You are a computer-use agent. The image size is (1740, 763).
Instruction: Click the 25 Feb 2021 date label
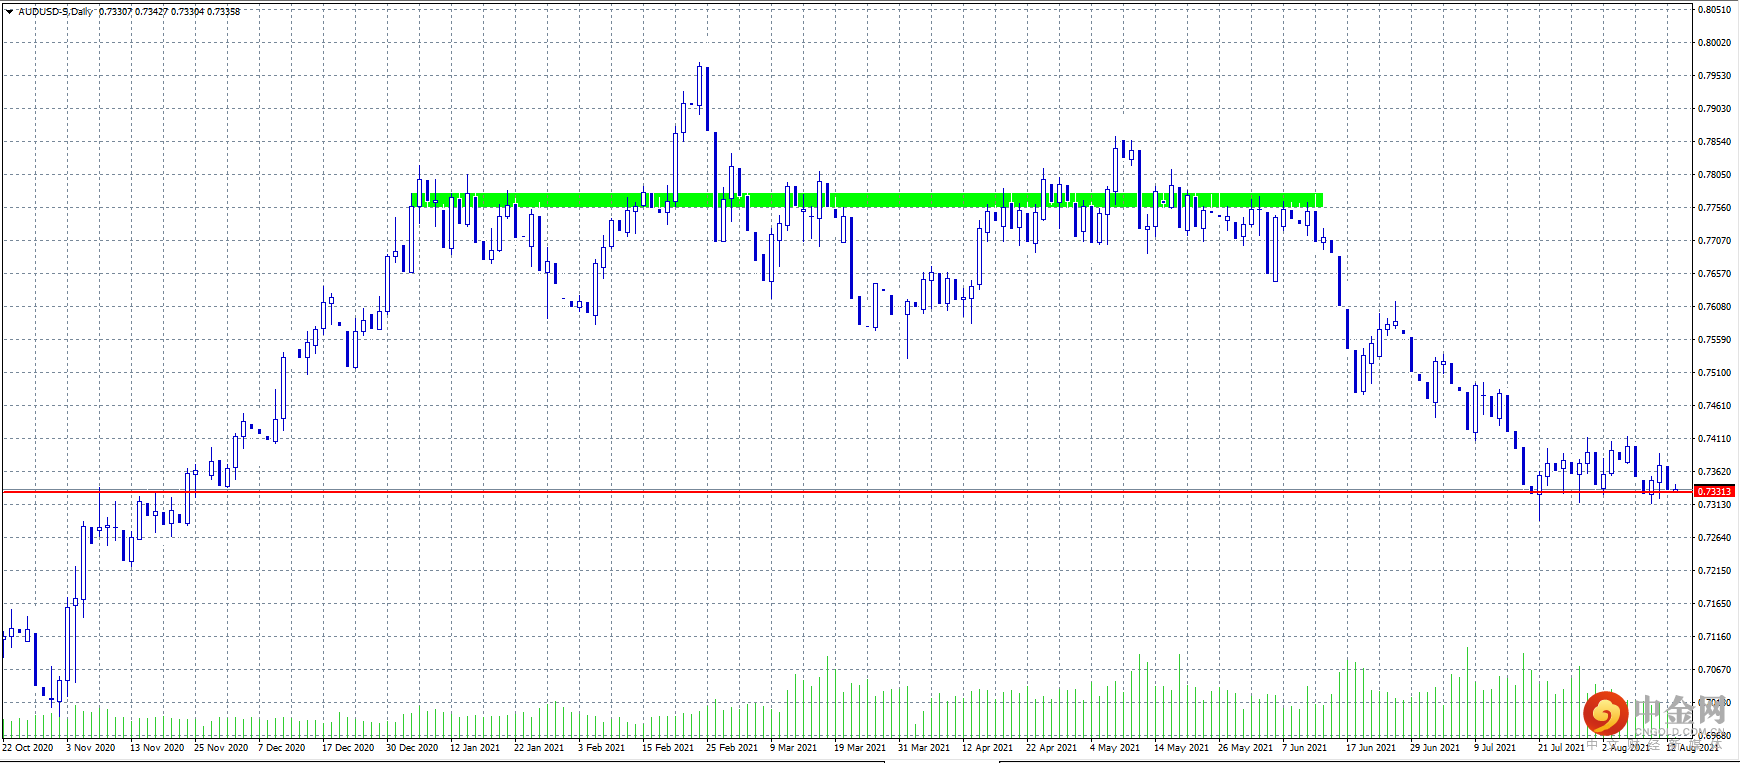point(732,748)
